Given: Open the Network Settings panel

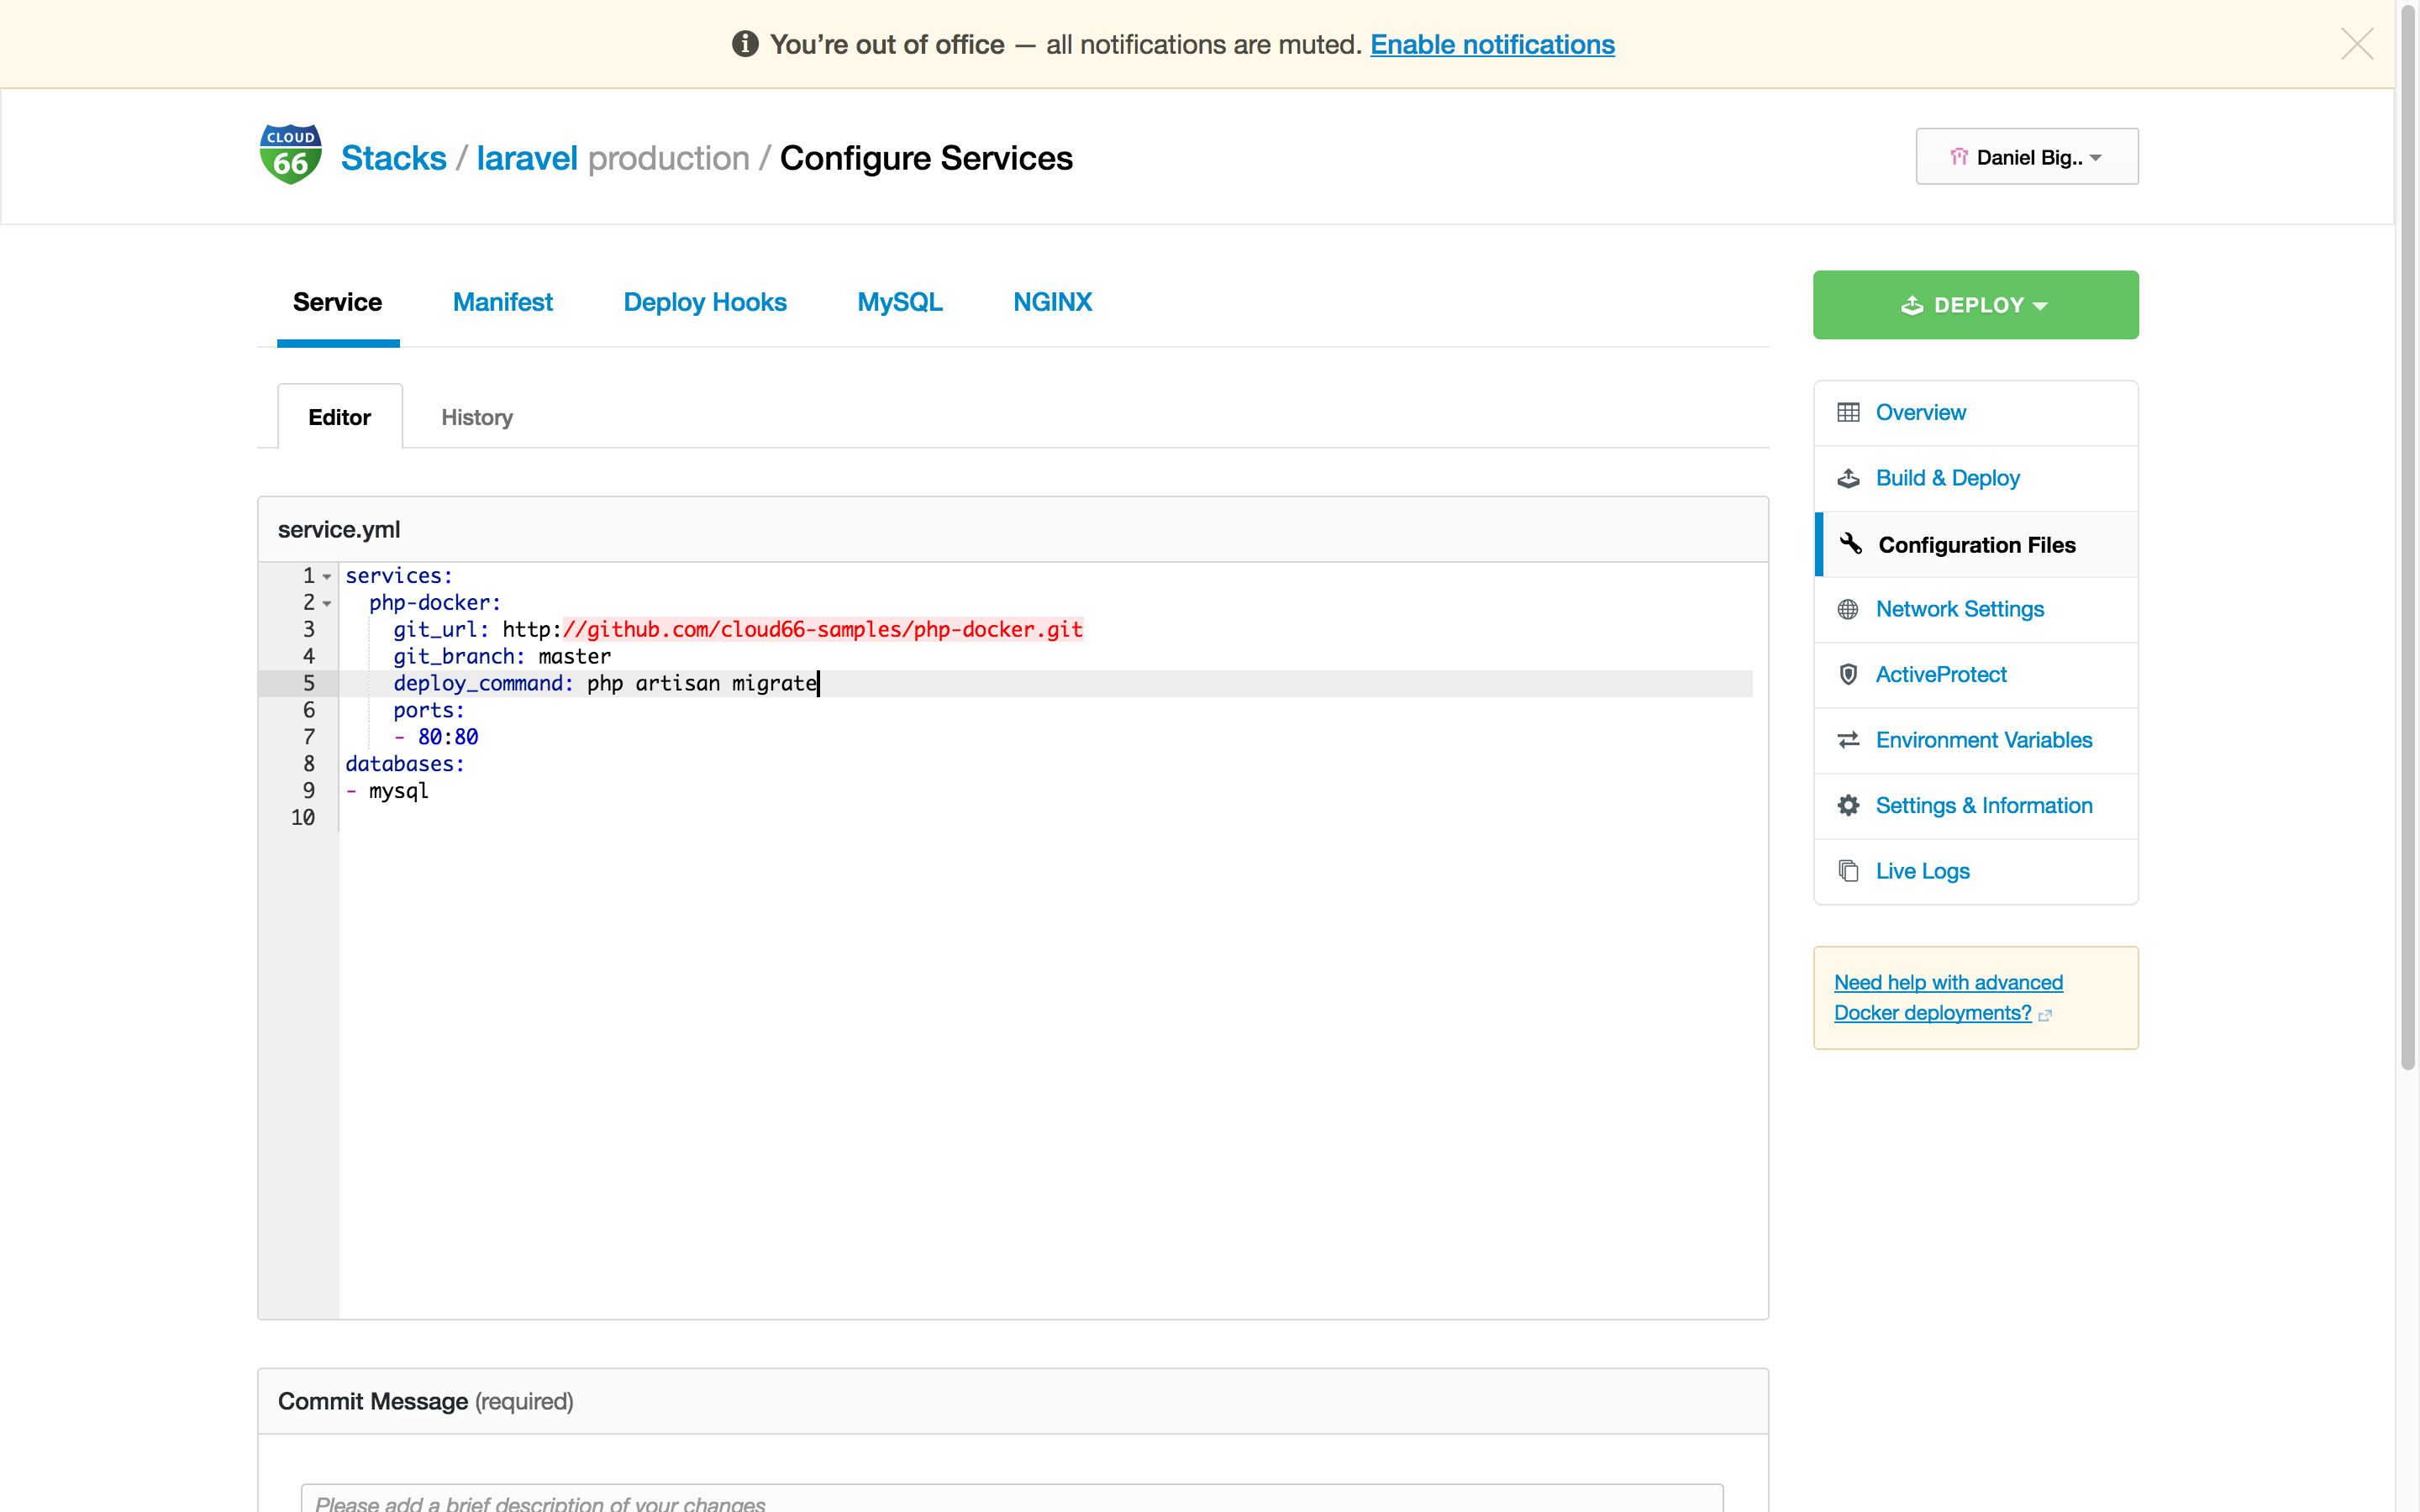Looking at the screenshot, I should click(x=1959, y=608).
